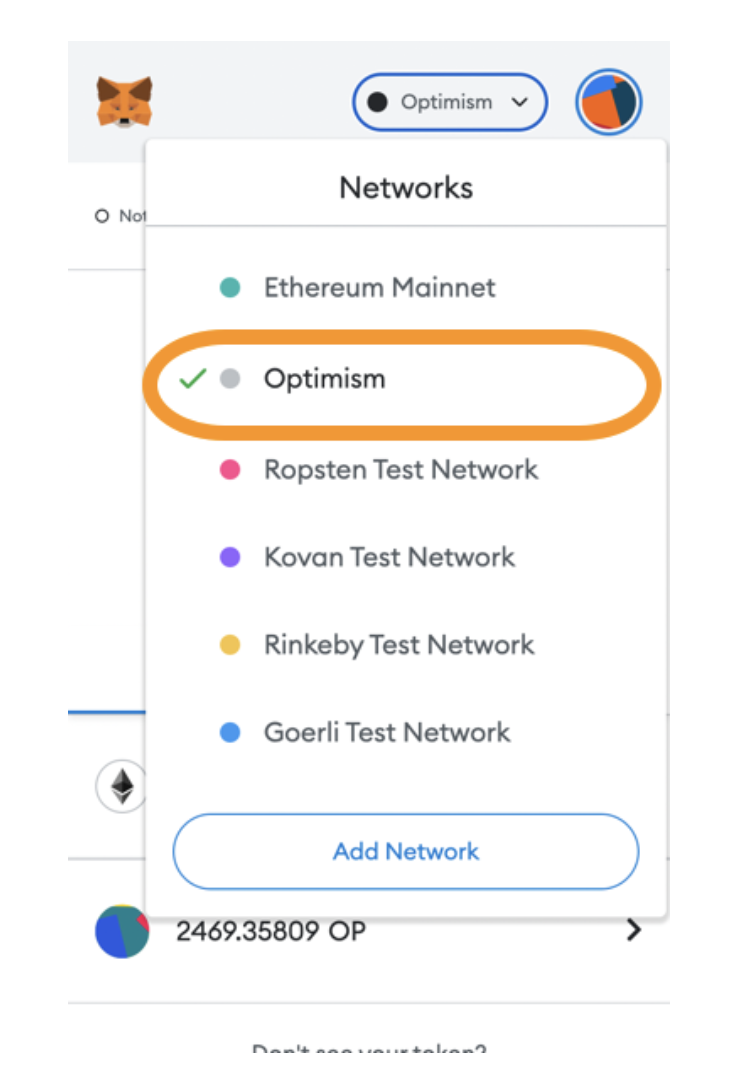Click the teal Ethereum Mainnet dot
Image resolution: width=730 pixels, height=1072 pixels.
pos(230,287)
